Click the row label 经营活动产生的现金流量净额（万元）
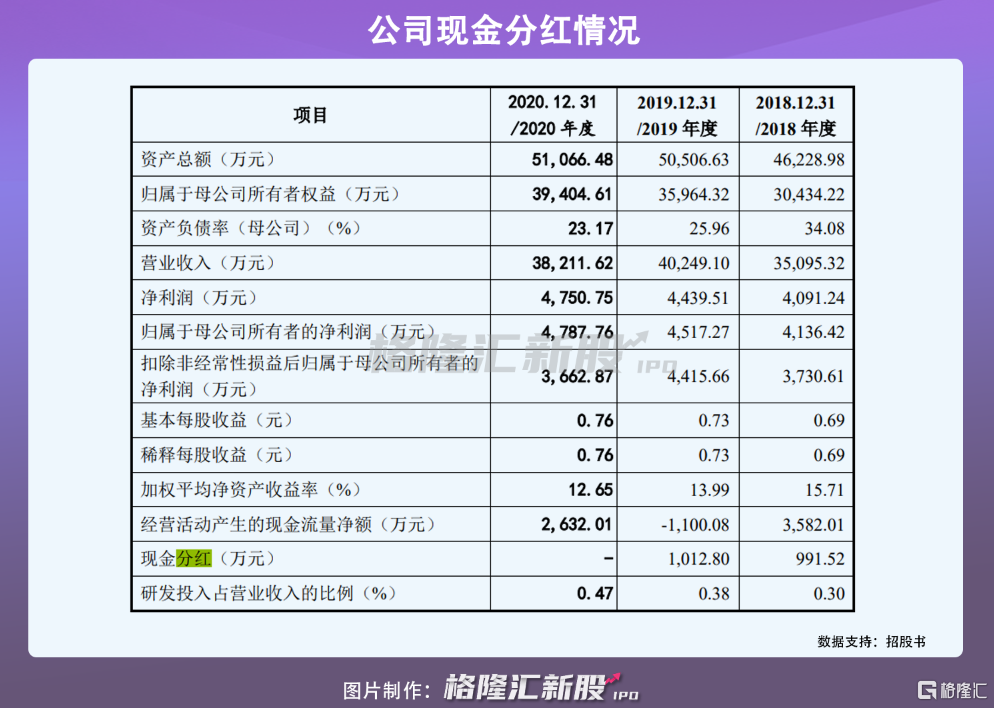Viewport: 994px width, 708px height. pos(288,524)
